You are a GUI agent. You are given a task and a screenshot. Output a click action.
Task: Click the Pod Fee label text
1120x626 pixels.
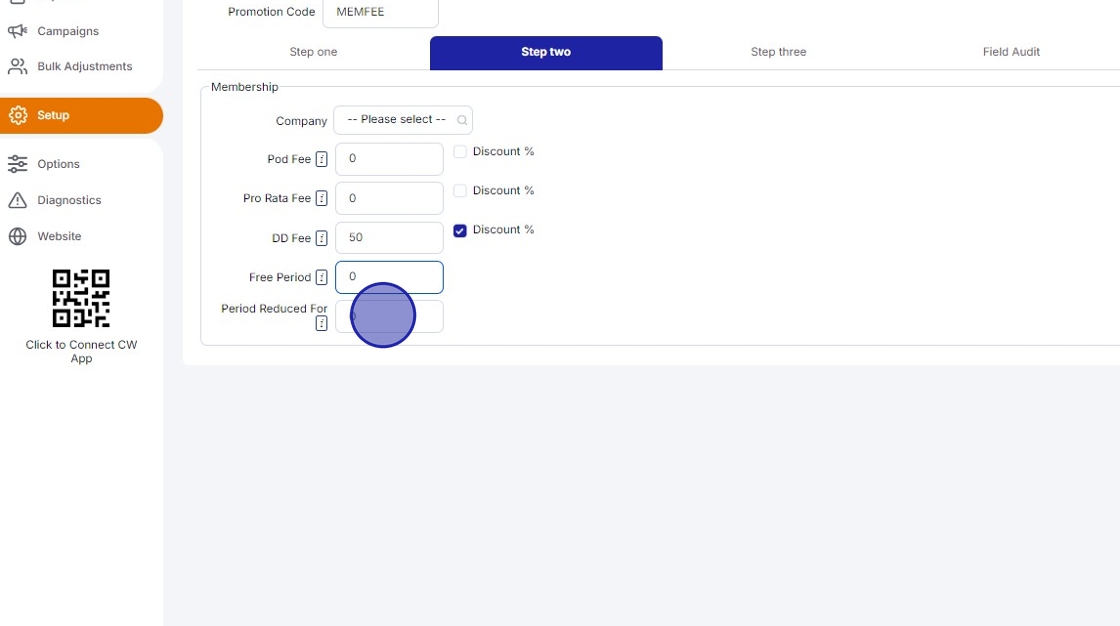[x=289, y=159]
